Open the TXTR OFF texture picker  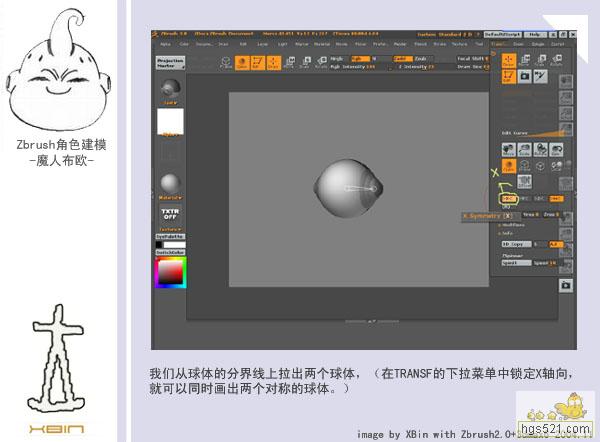tap(170, 214)
